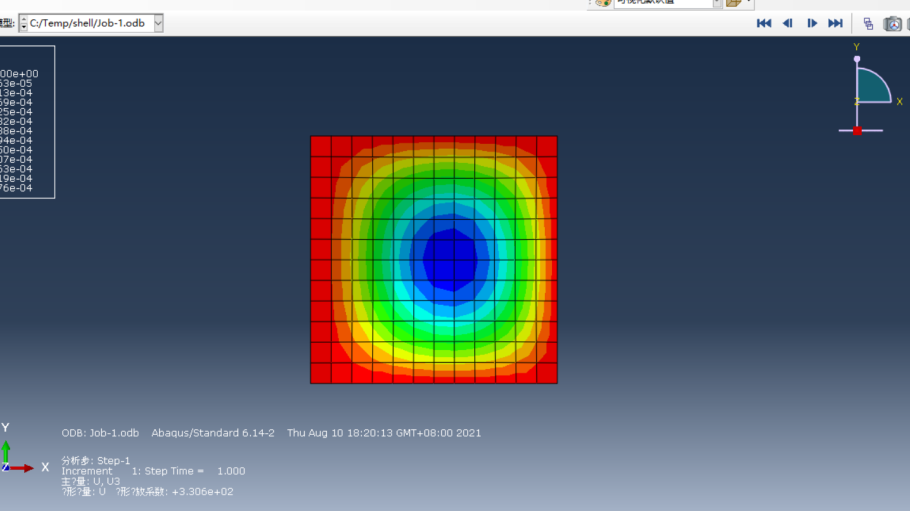Viewport: 910px width, 511px height.
Task: Expand arrow next to the cube icon
Action: click(x=749, y=3)
